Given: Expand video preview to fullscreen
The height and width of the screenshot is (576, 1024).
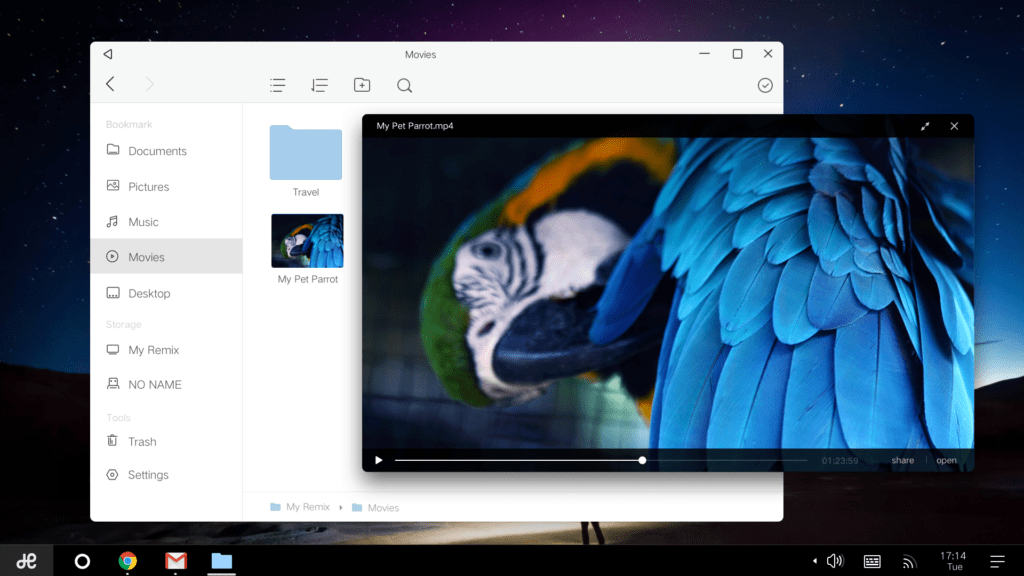Looking at the screenshot, I should coord(925,126).
